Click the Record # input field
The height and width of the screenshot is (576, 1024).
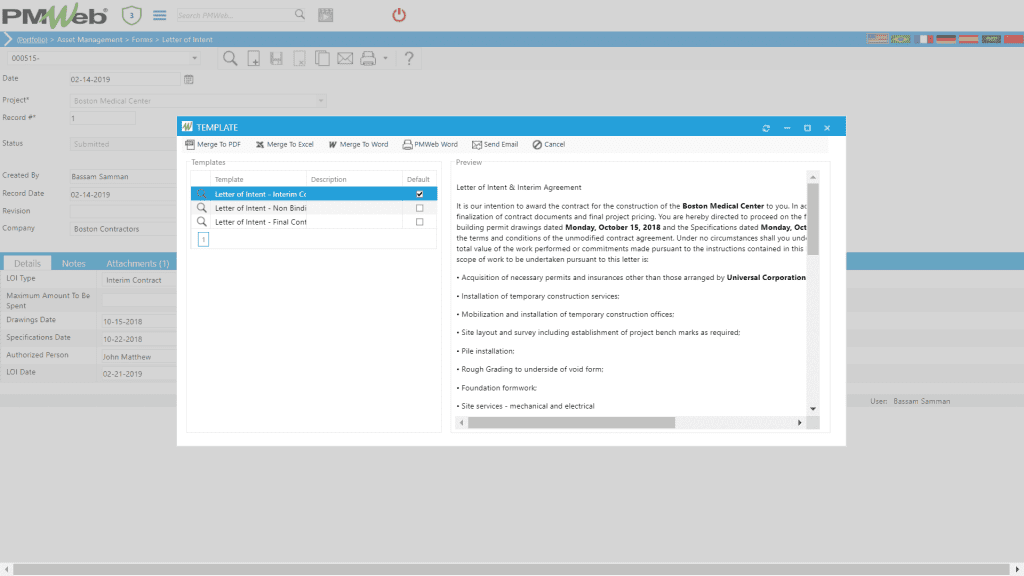pos(103,118)
